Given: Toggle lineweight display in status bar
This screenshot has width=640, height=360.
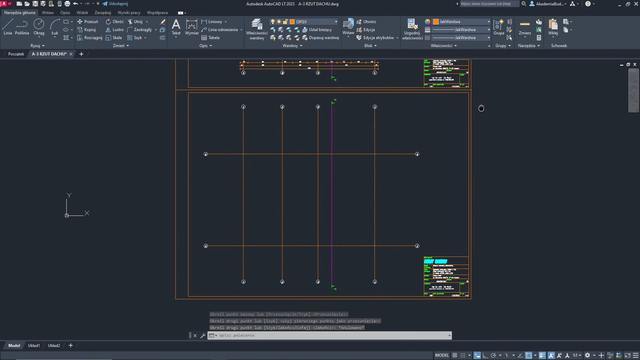Looking at the screenshot, I should tap(542, 356).
